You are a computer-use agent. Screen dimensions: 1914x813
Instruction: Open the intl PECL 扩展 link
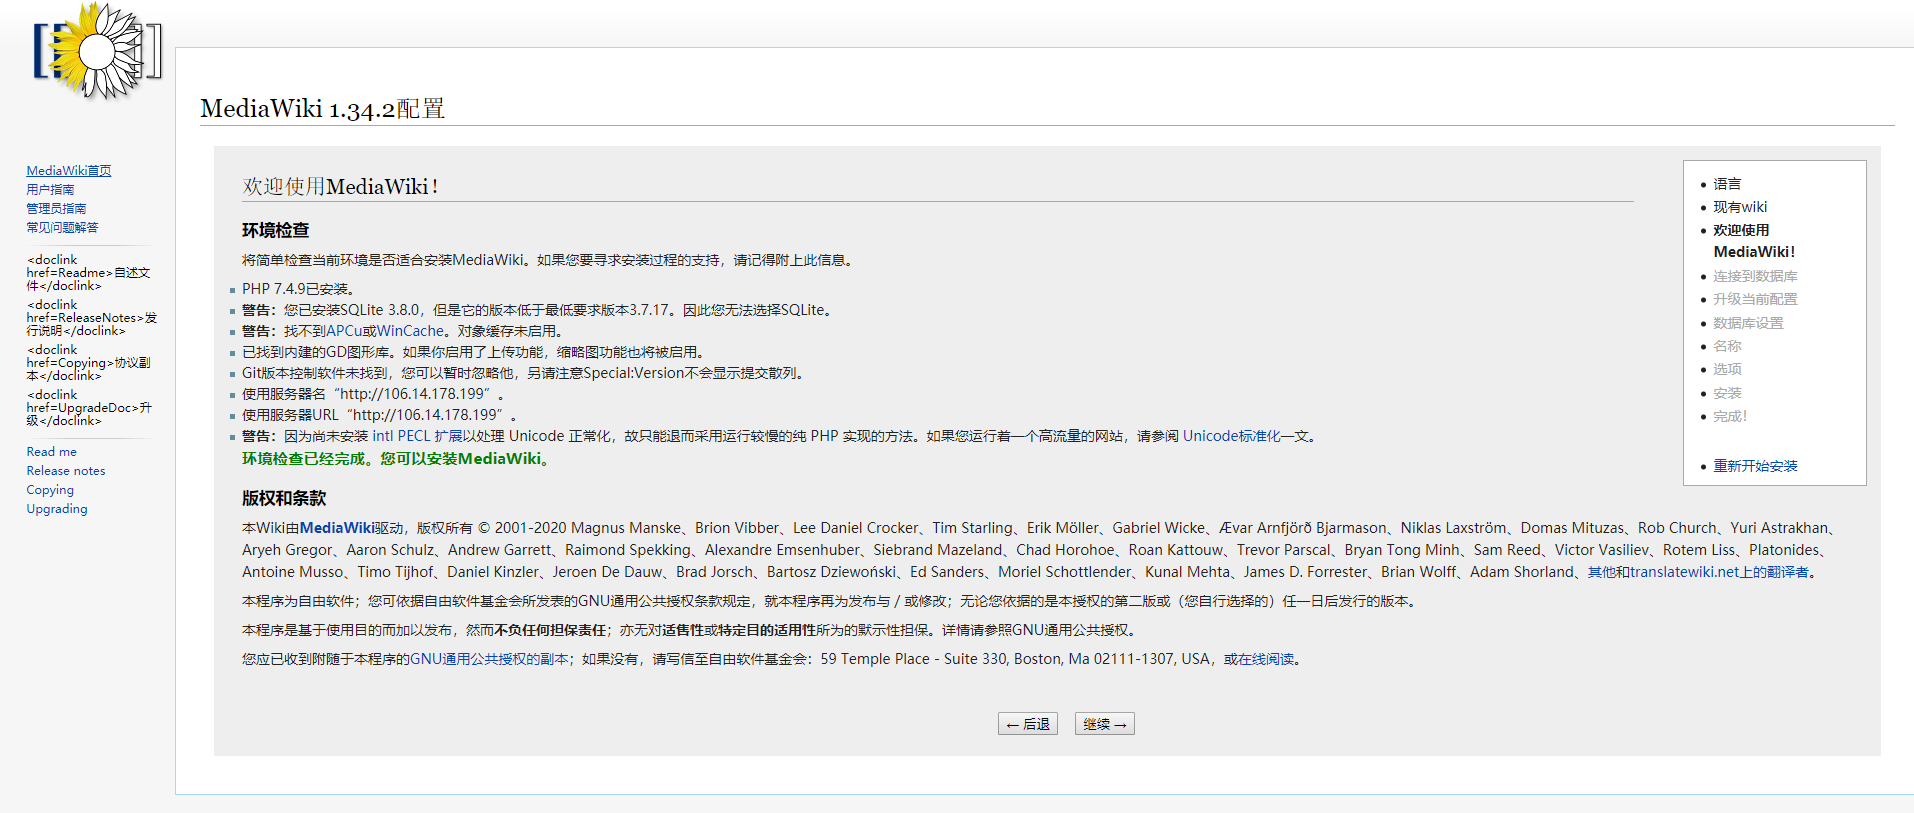[417, 436]
